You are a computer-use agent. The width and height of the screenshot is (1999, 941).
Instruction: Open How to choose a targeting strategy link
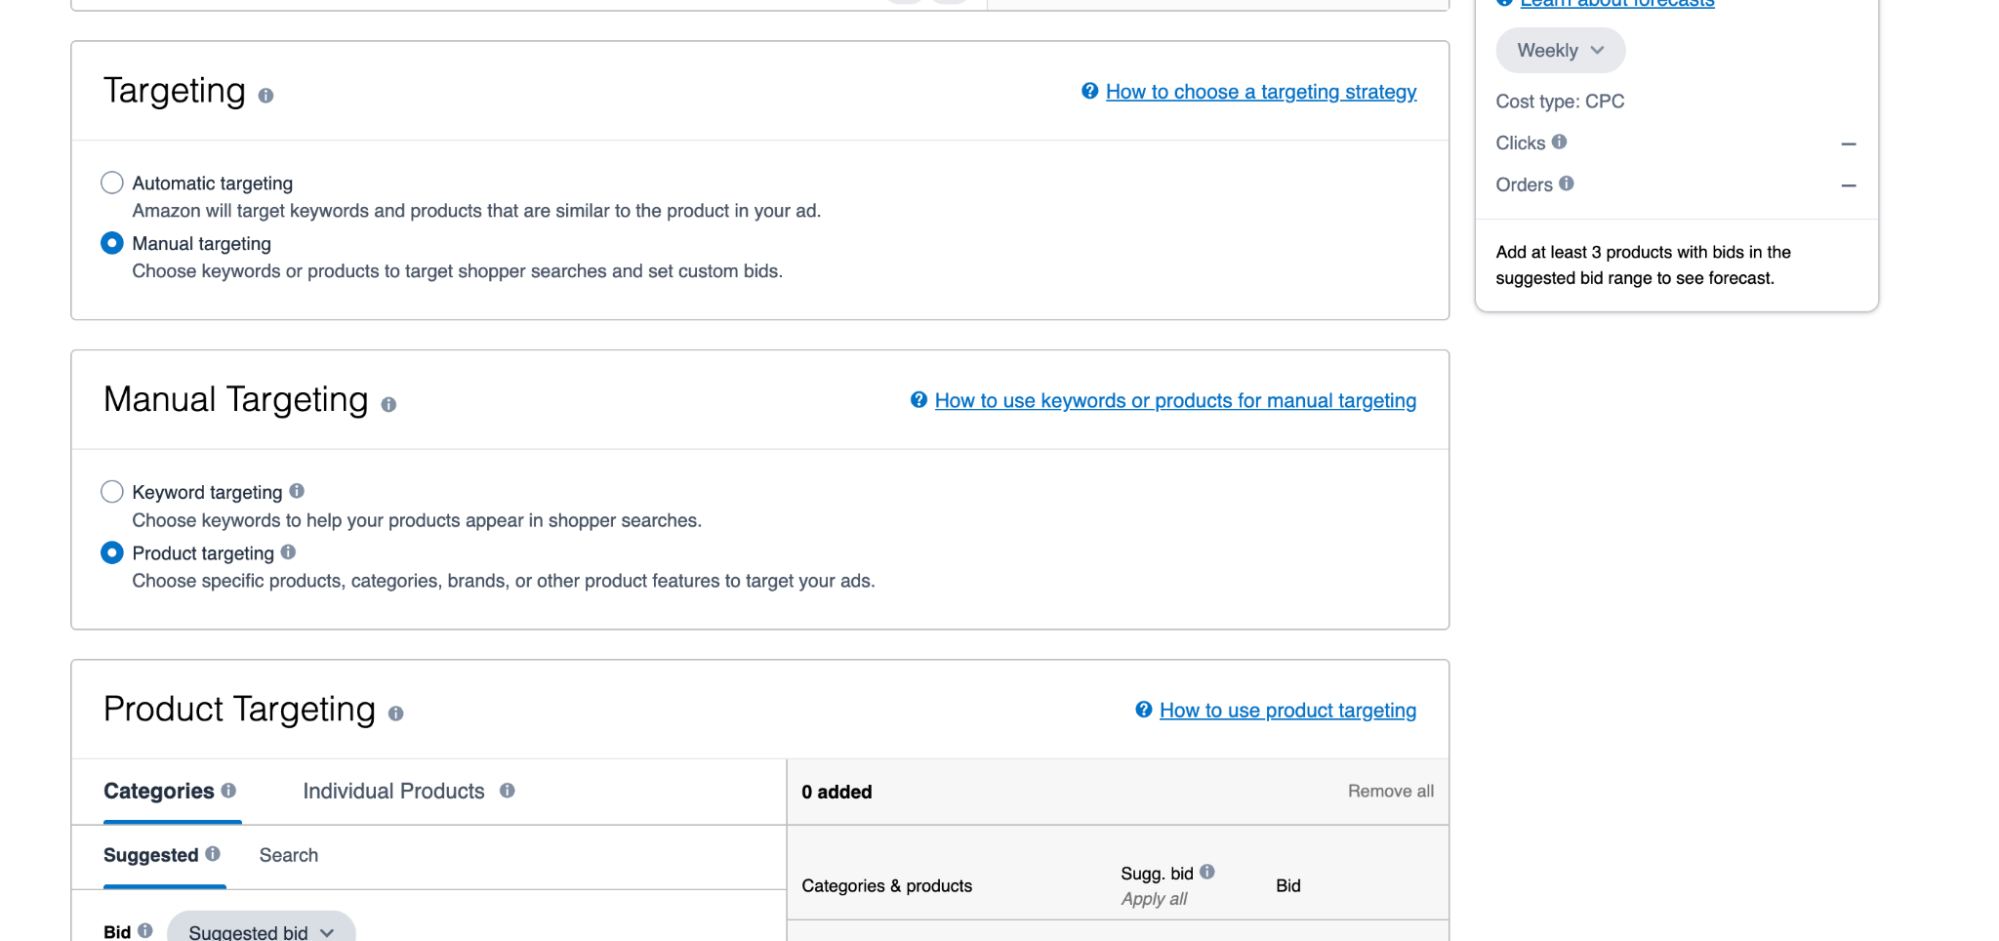tap(1261, 92)
